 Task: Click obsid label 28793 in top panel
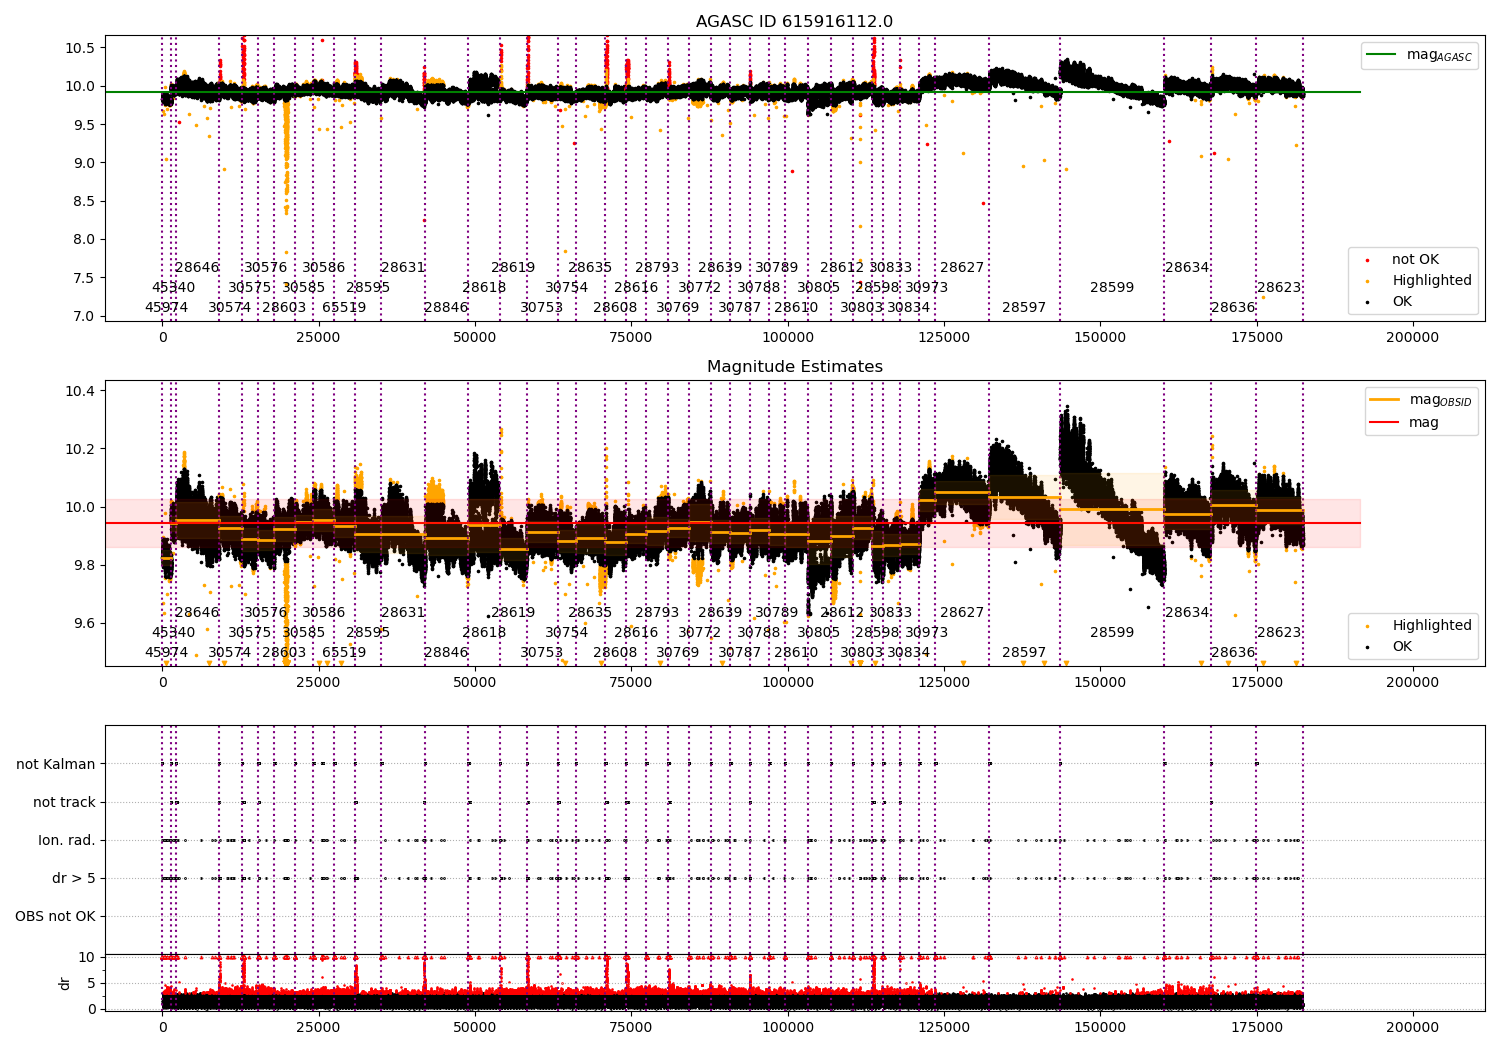tap(657, 267)
